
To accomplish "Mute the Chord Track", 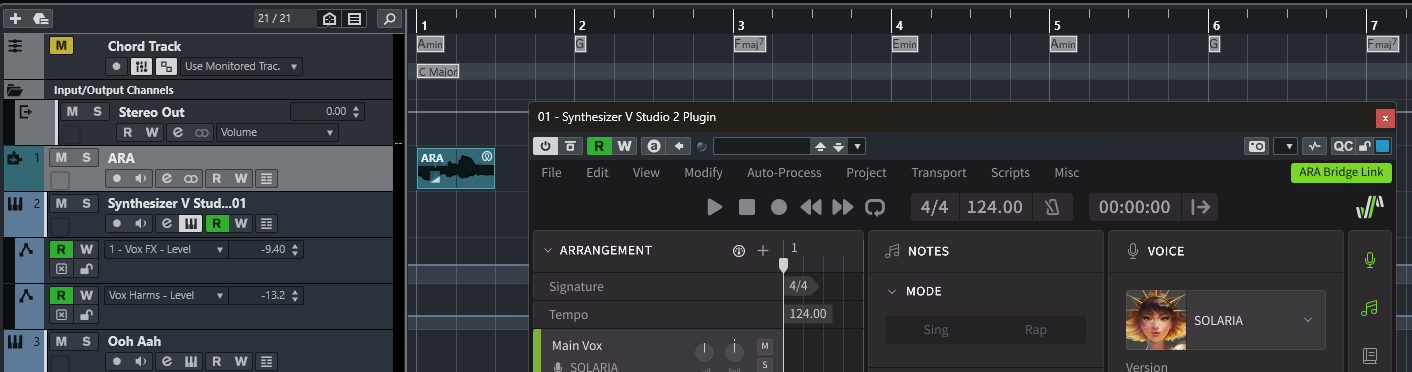I will pyautogui.click(x=61, y=46).
